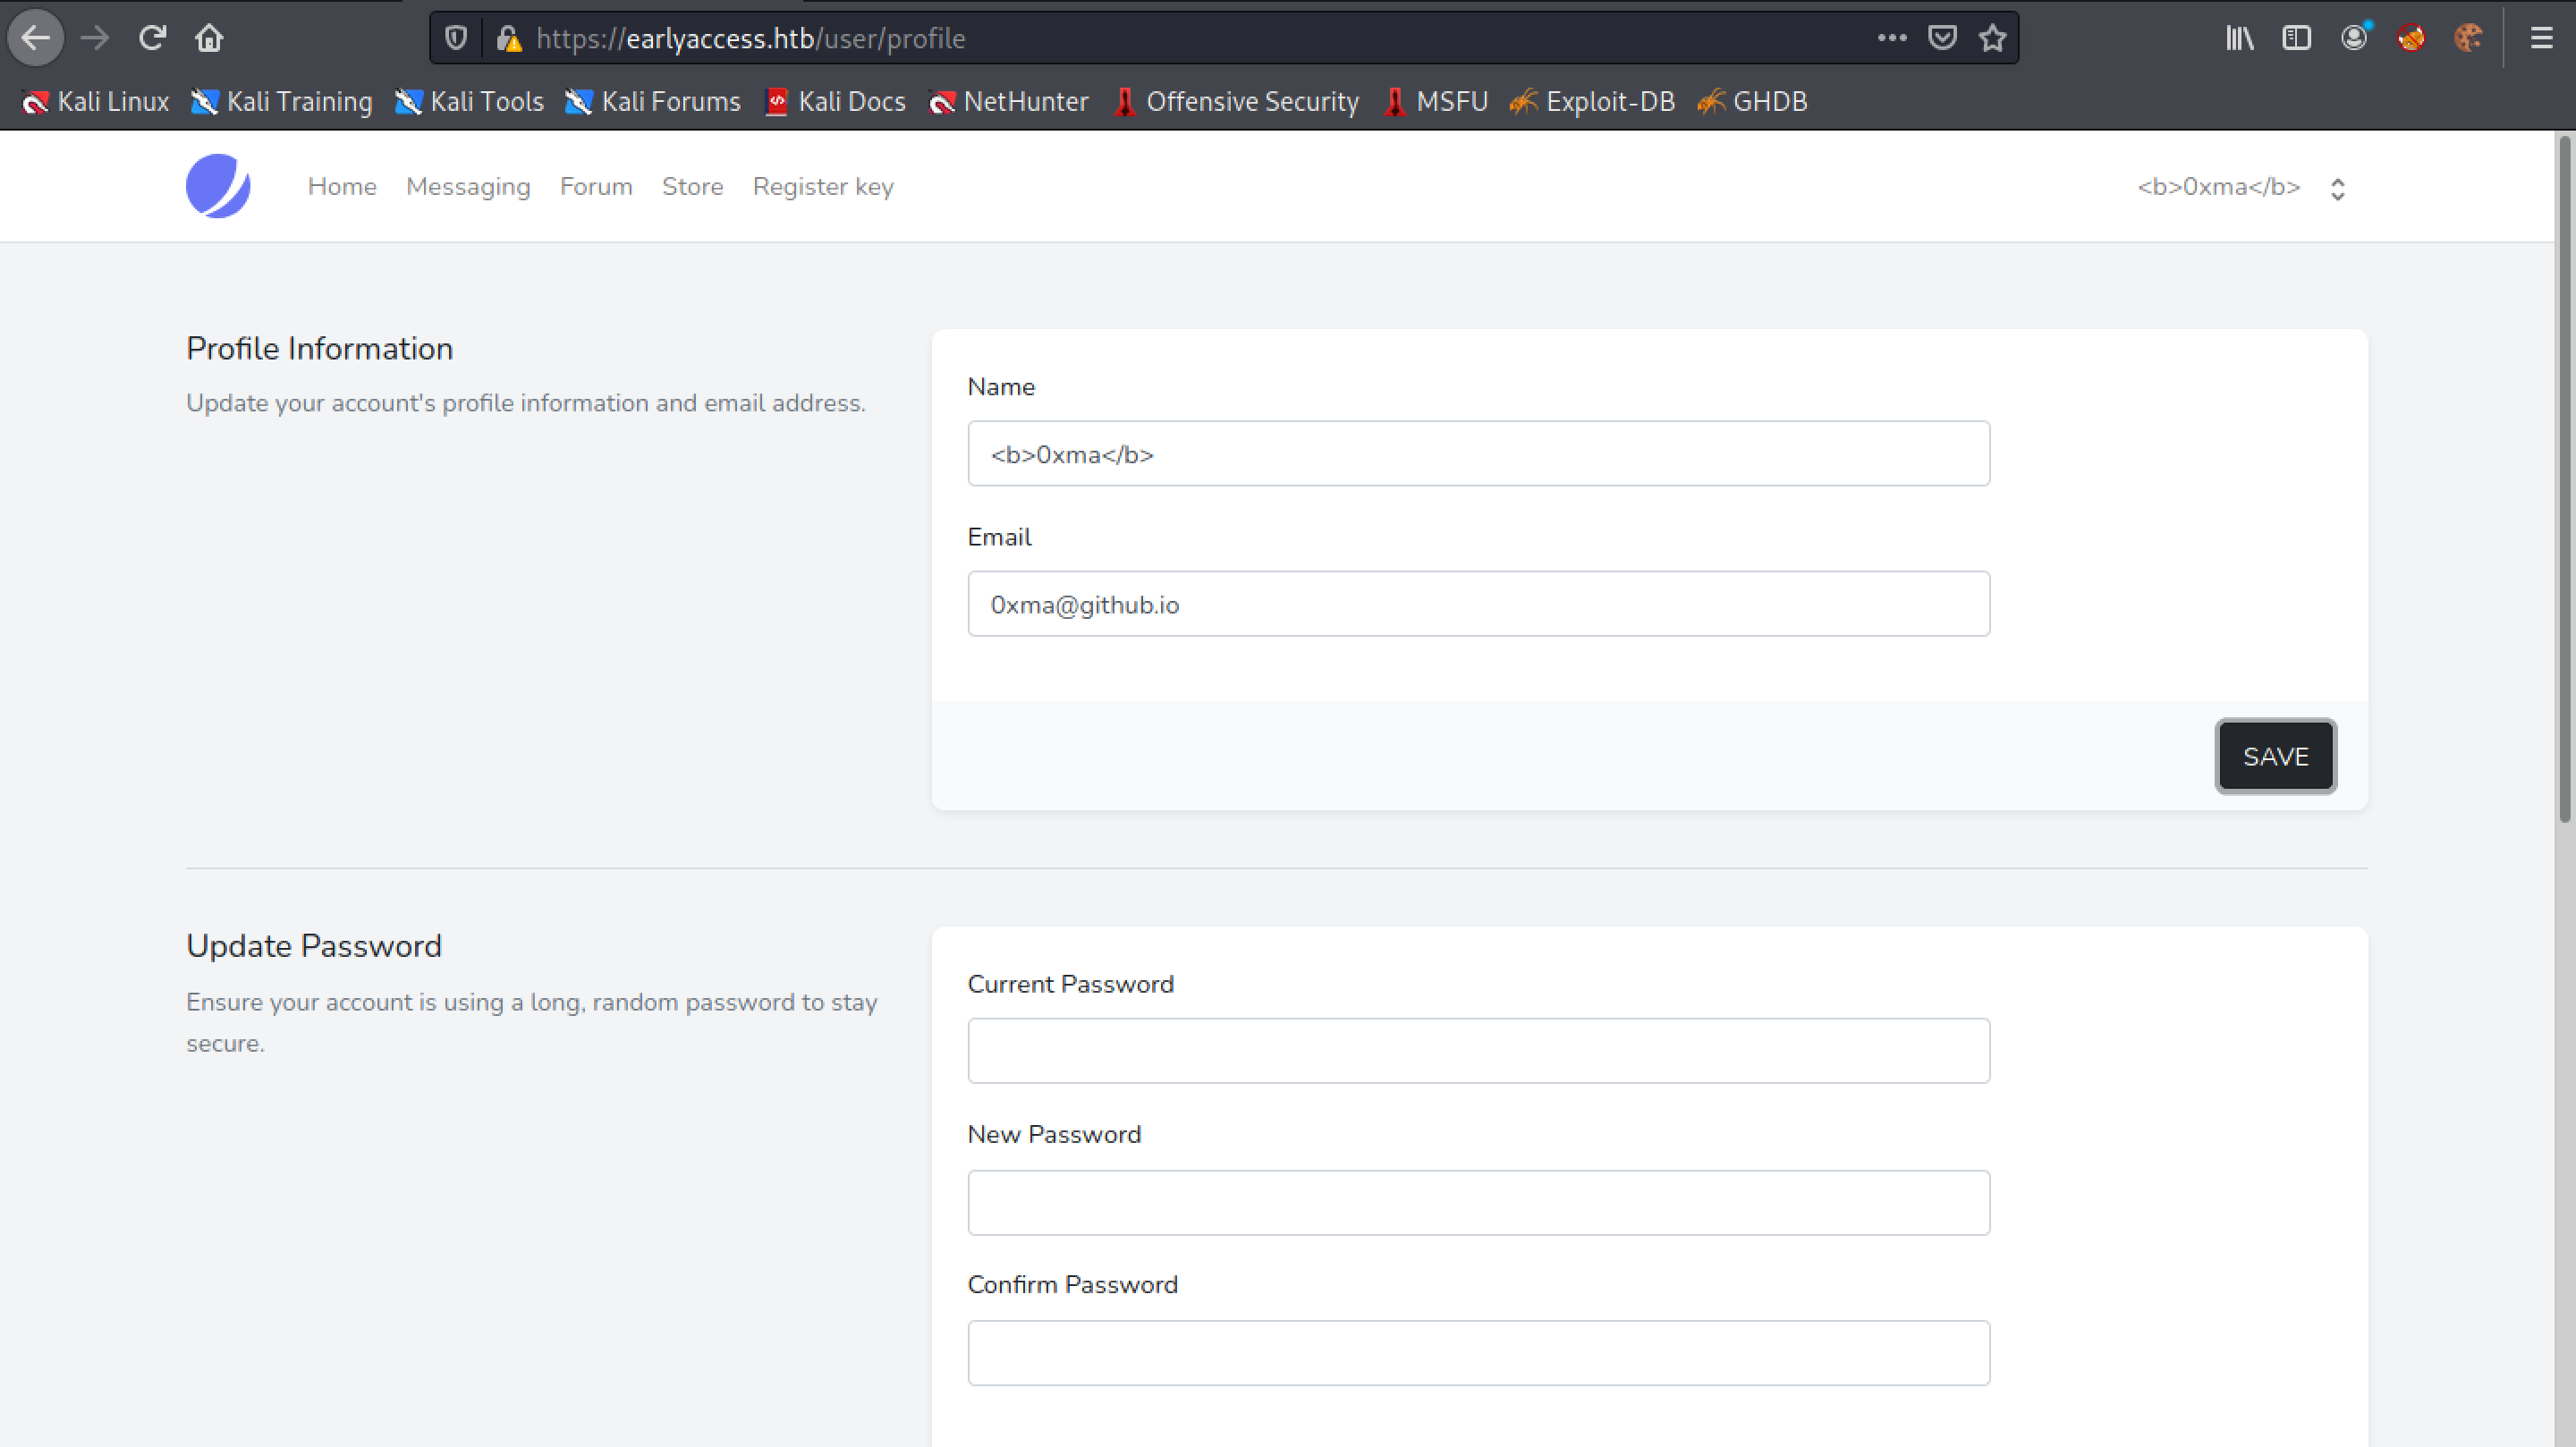Click the page vertical scrollbar
This screenshot has height=1447, width=2576.
[2565, 480]
